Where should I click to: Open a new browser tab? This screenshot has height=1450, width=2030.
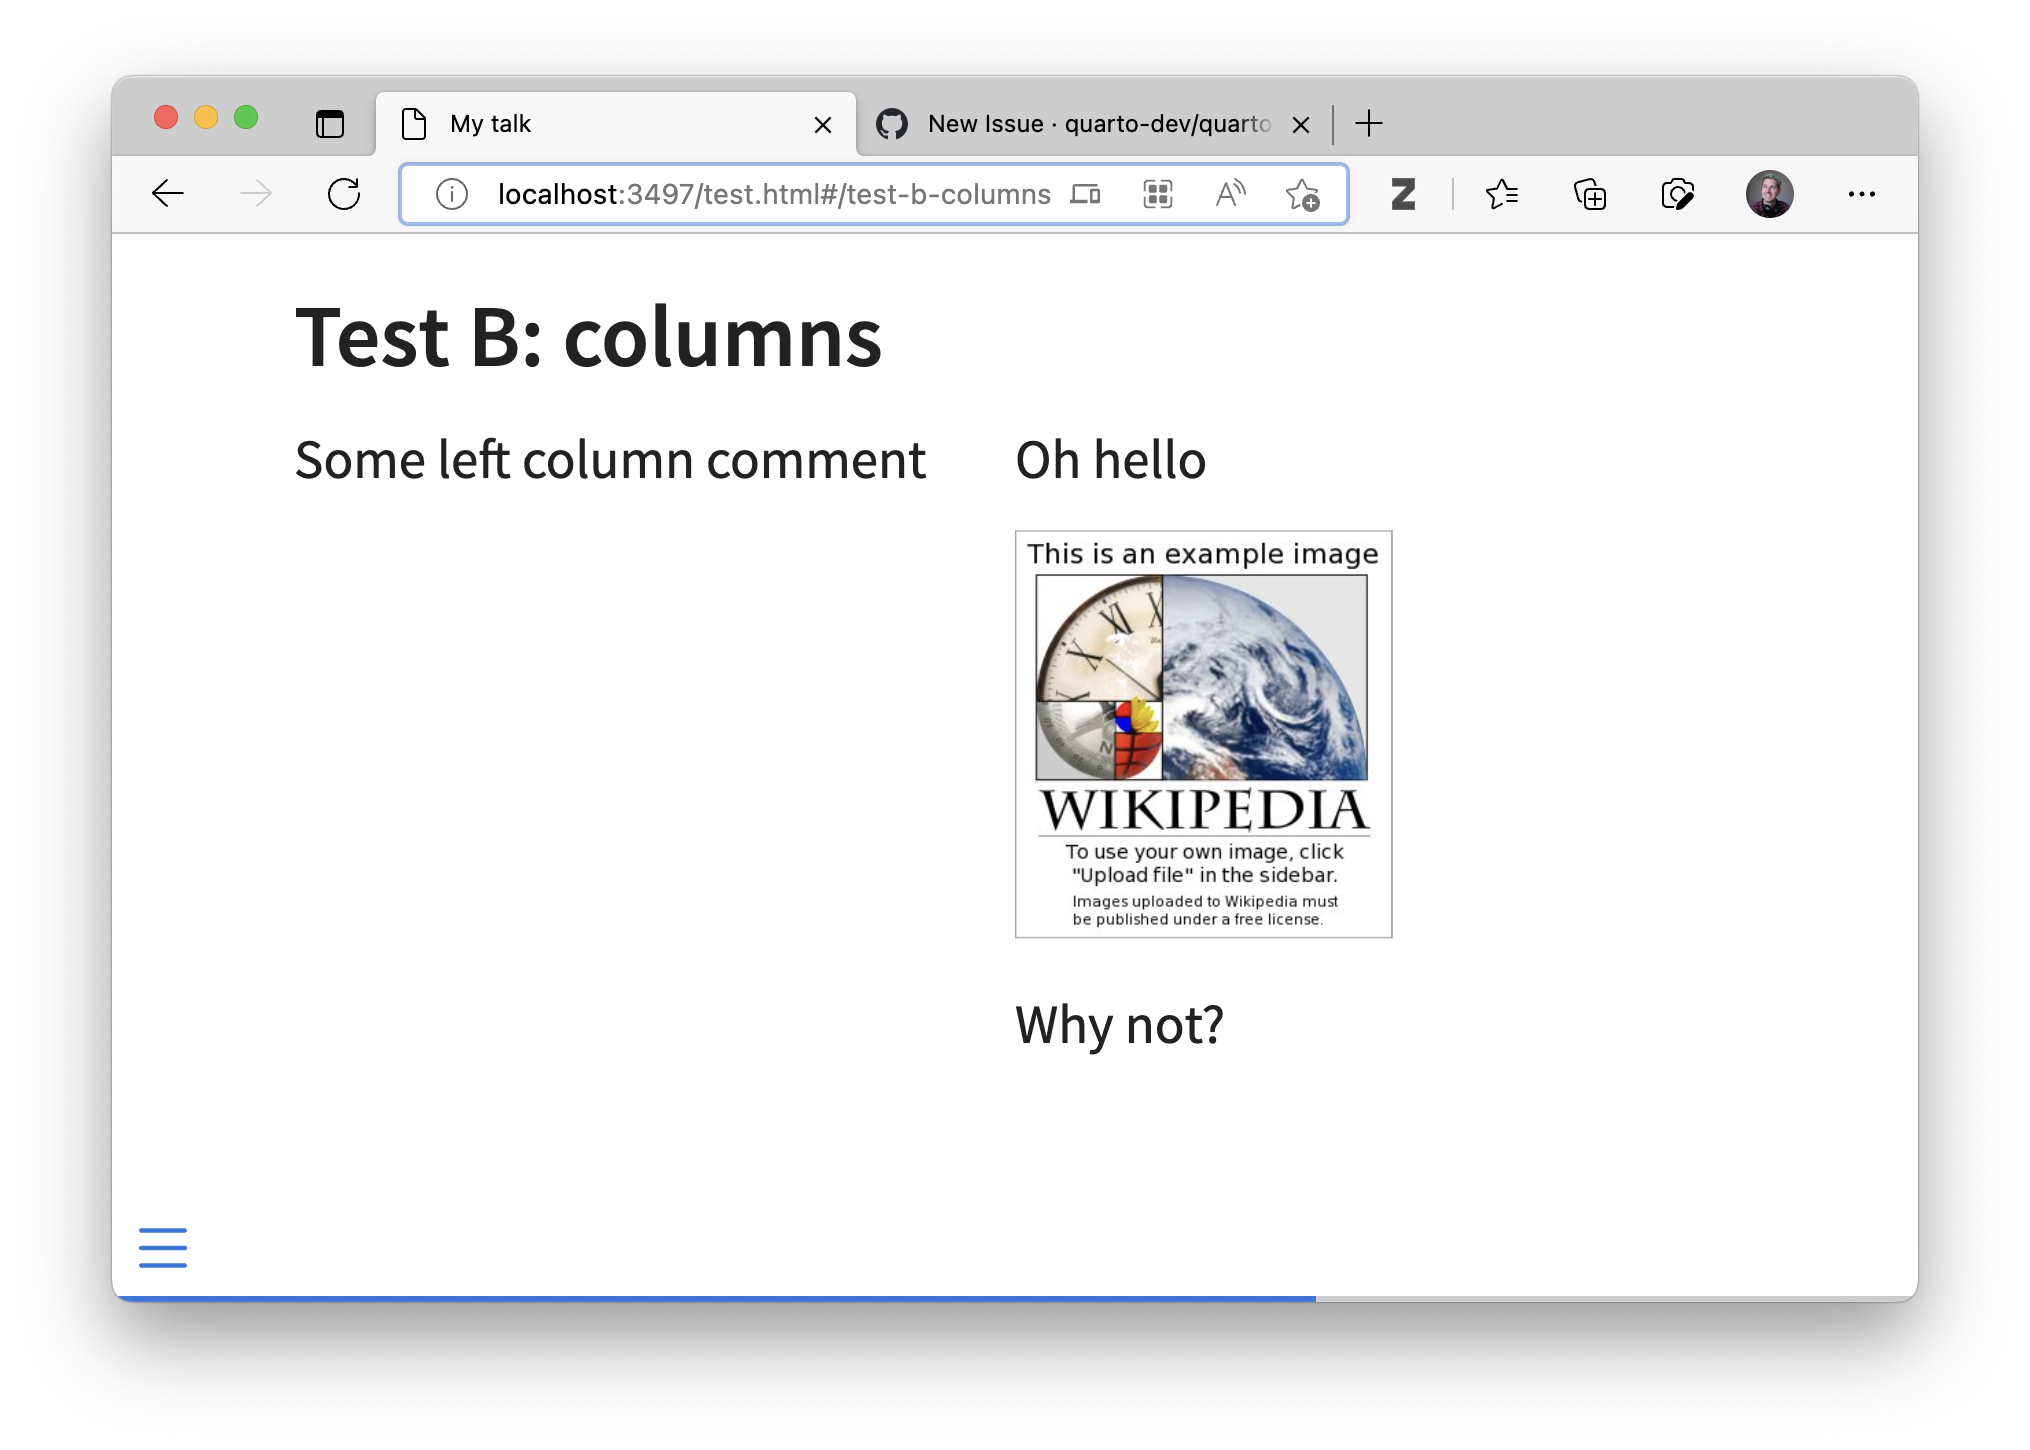coord(1369,123)
